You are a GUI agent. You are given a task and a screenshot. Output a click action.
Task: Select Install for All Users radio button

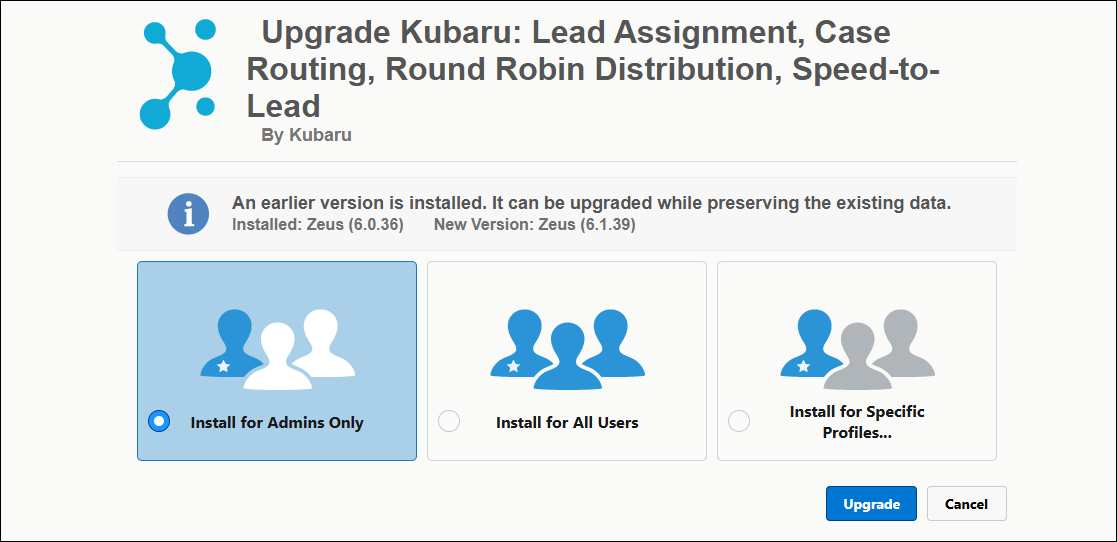(449, 421)
